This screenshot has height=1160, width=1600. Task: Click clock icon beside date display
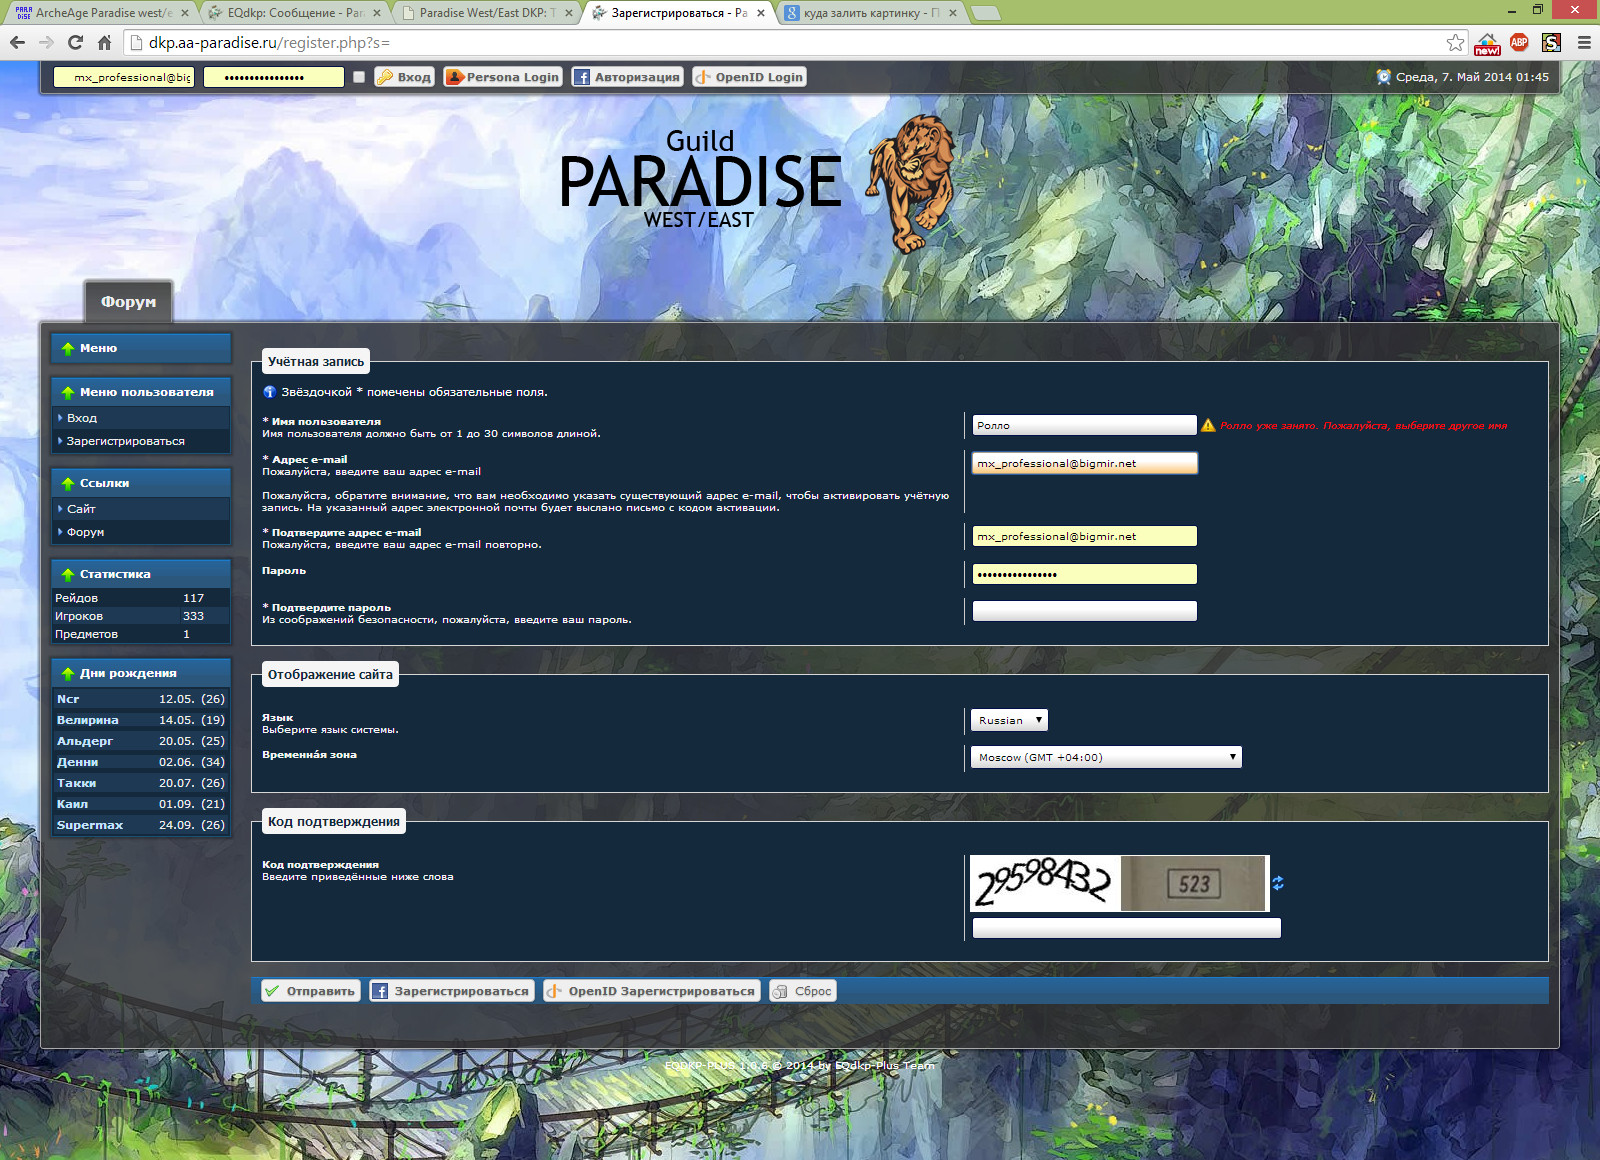click(1384, 77)
